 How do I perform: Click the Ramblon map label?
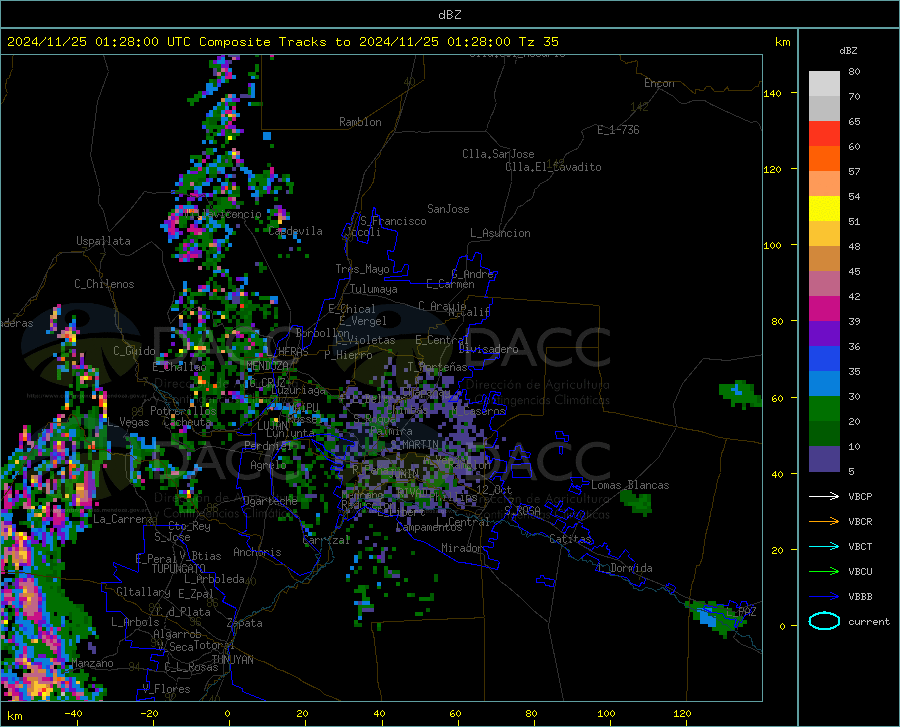coord(360,122)
